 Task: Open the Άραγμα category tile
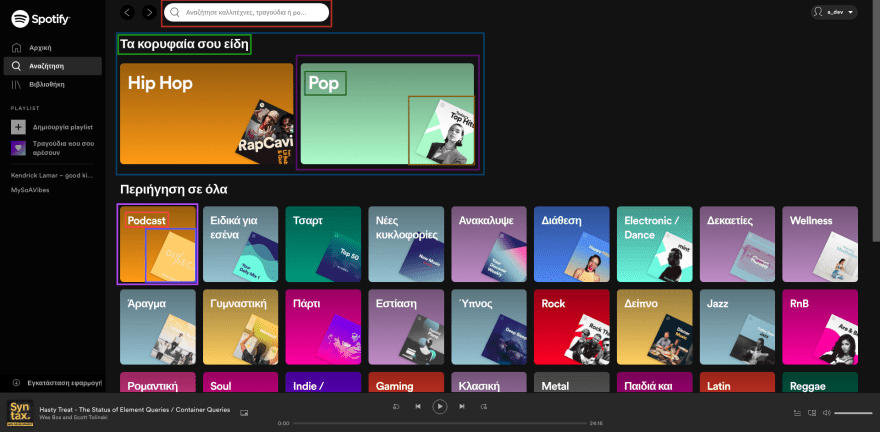[158, 327]
